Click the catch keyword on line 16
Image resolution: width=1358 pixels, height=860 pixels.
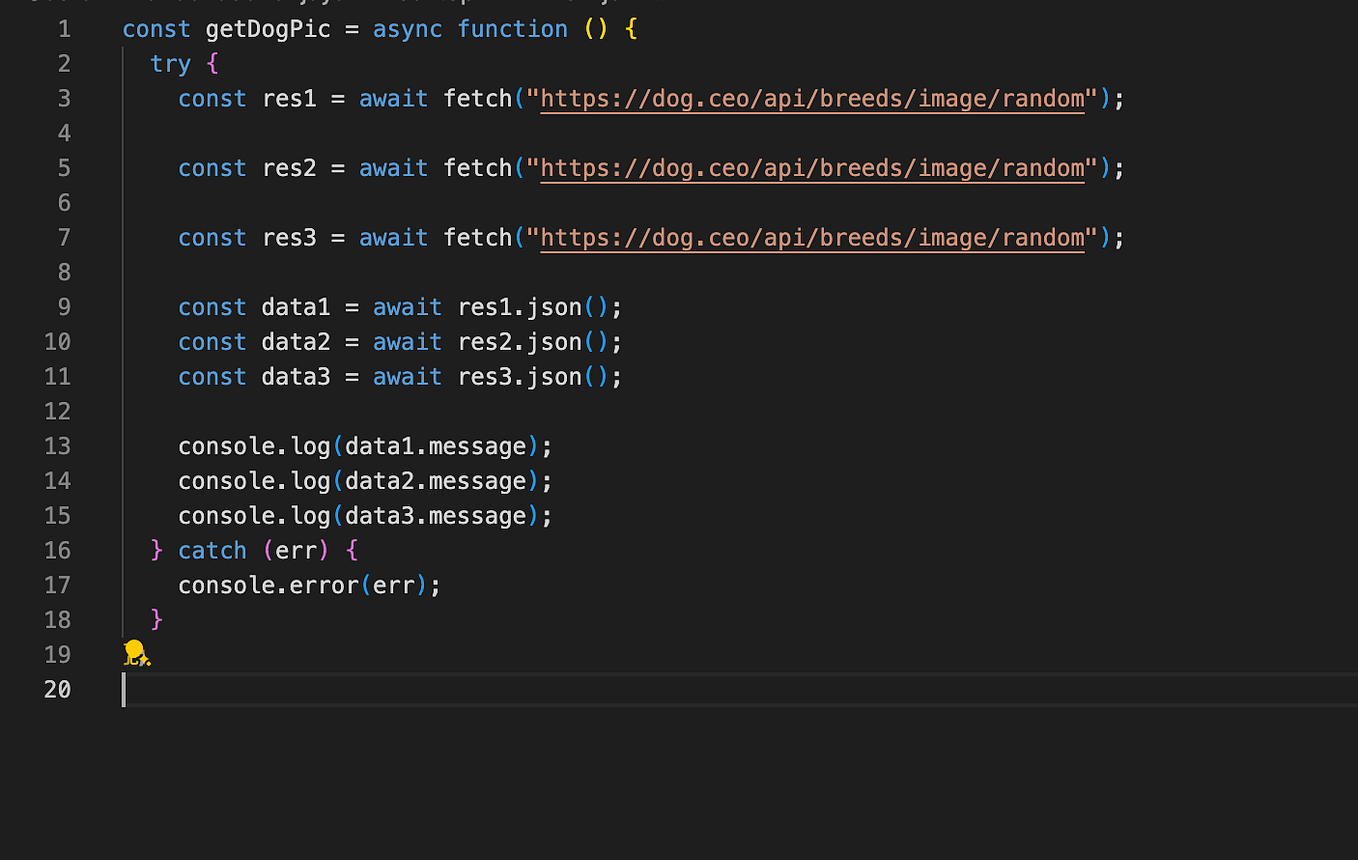tap(212, 550)
